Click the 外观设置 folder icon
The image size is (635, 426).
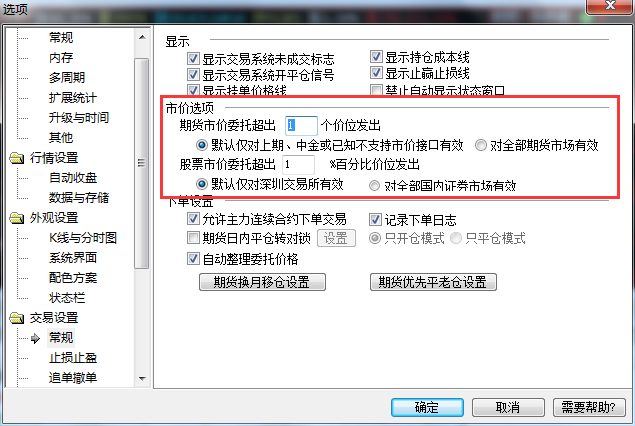point(17,218)
